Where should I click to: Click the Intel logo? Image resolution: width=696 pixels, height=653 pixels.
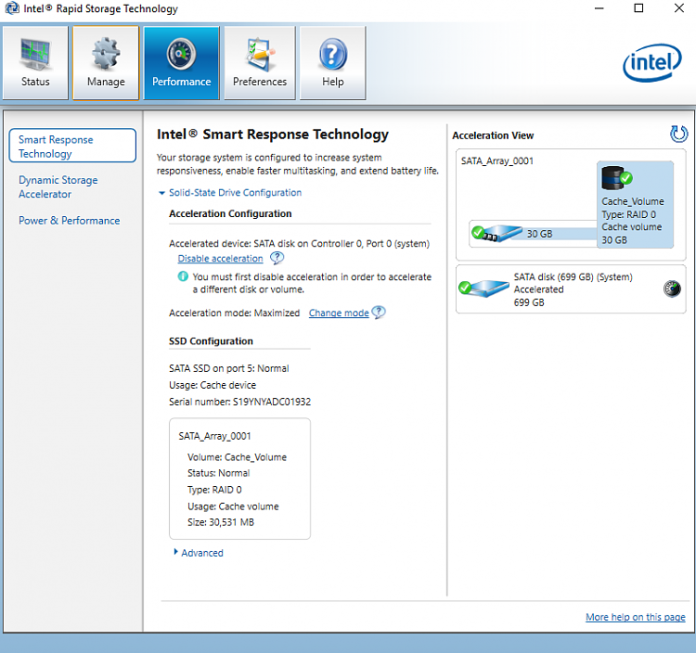pos(652,64)
